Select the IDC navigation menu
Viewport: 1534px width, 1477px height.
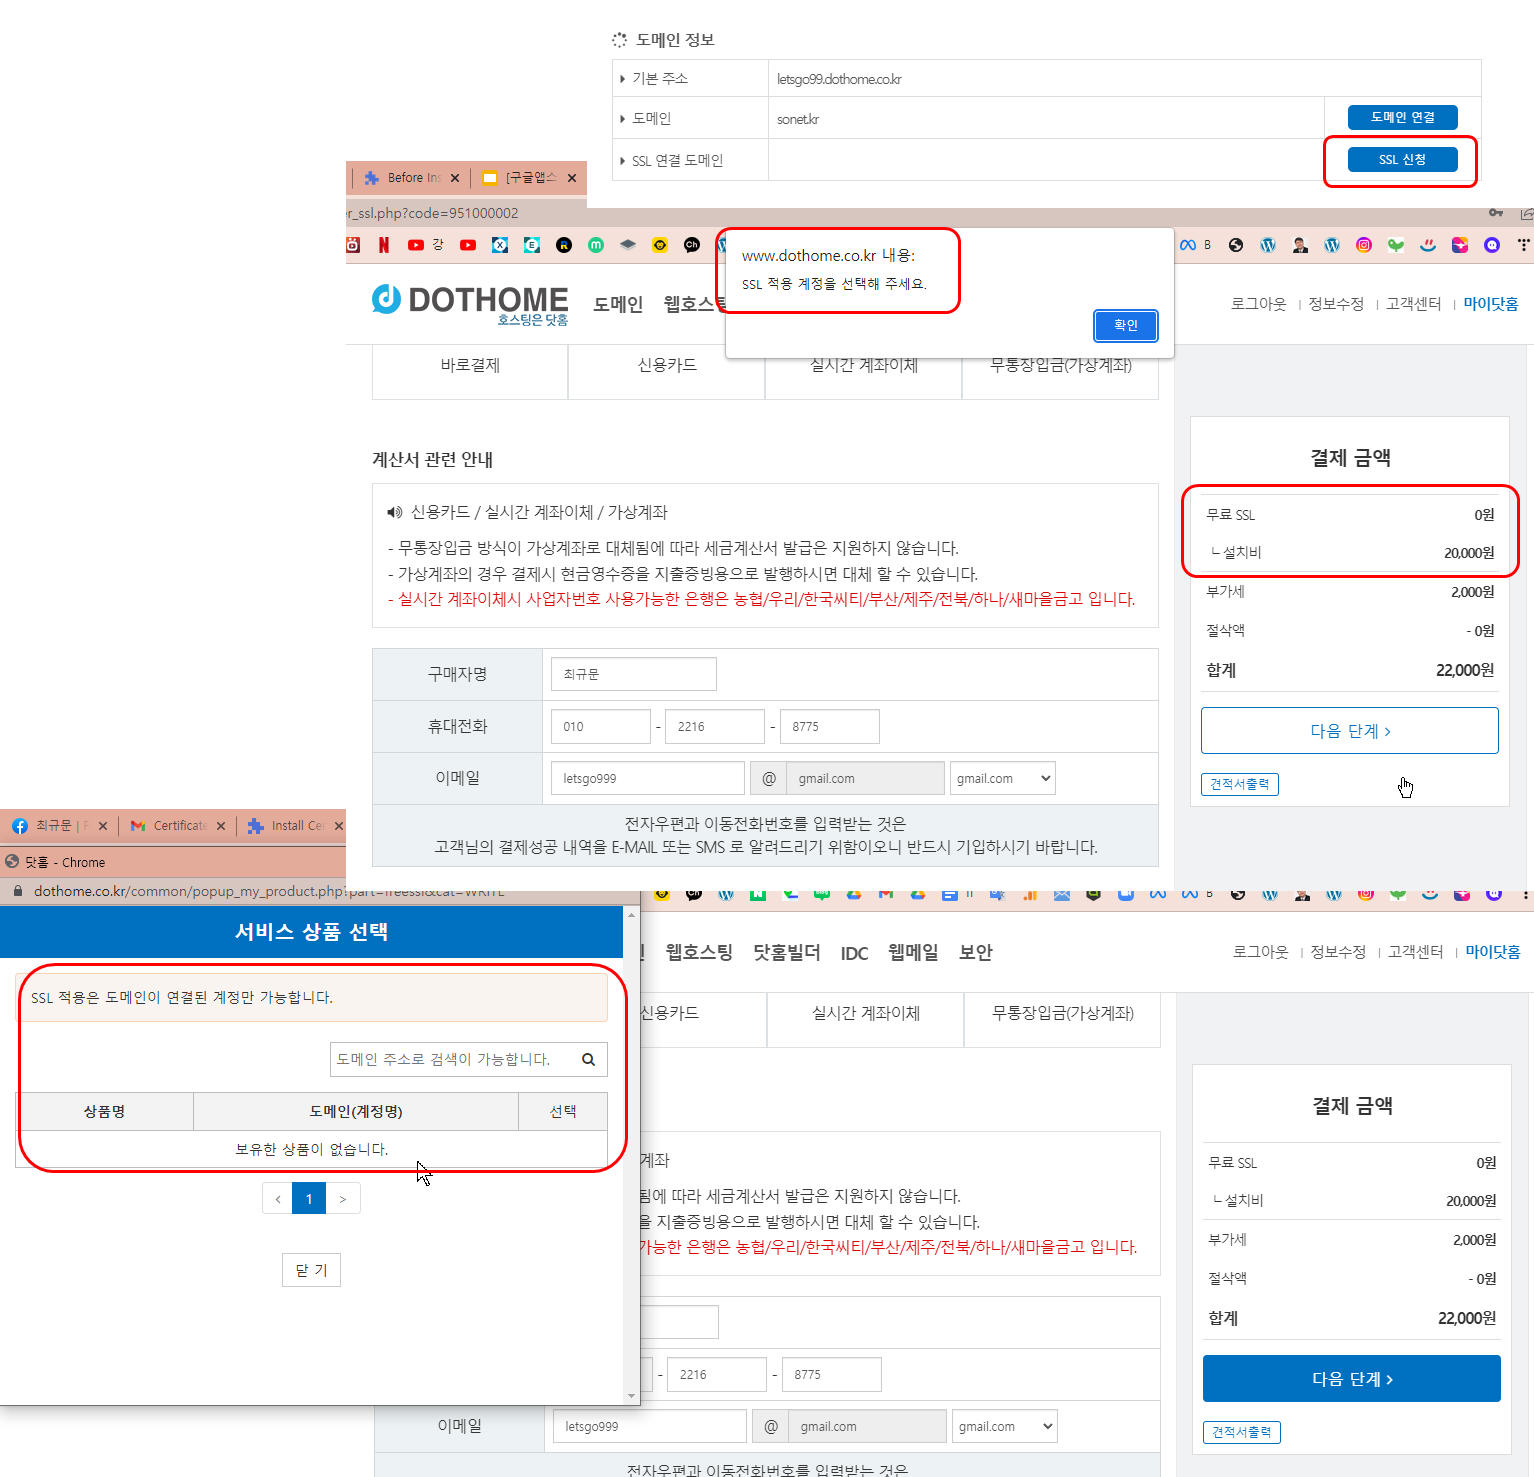point(853,952)
